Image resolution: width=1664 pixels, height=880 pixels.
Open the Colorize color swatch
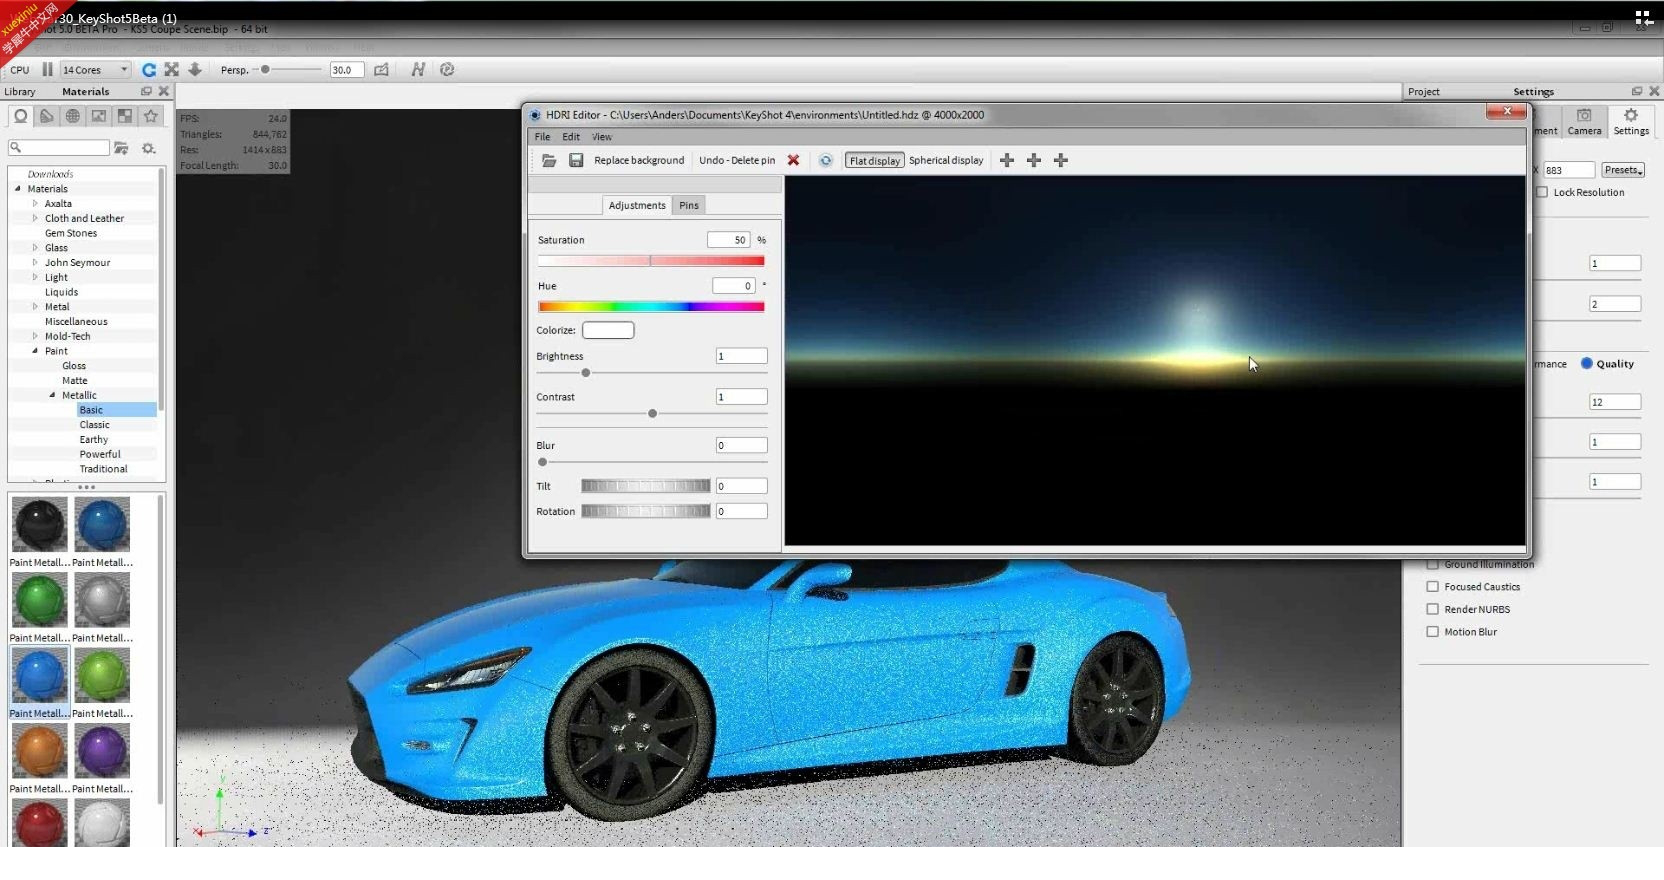click(x=608, y=330)
